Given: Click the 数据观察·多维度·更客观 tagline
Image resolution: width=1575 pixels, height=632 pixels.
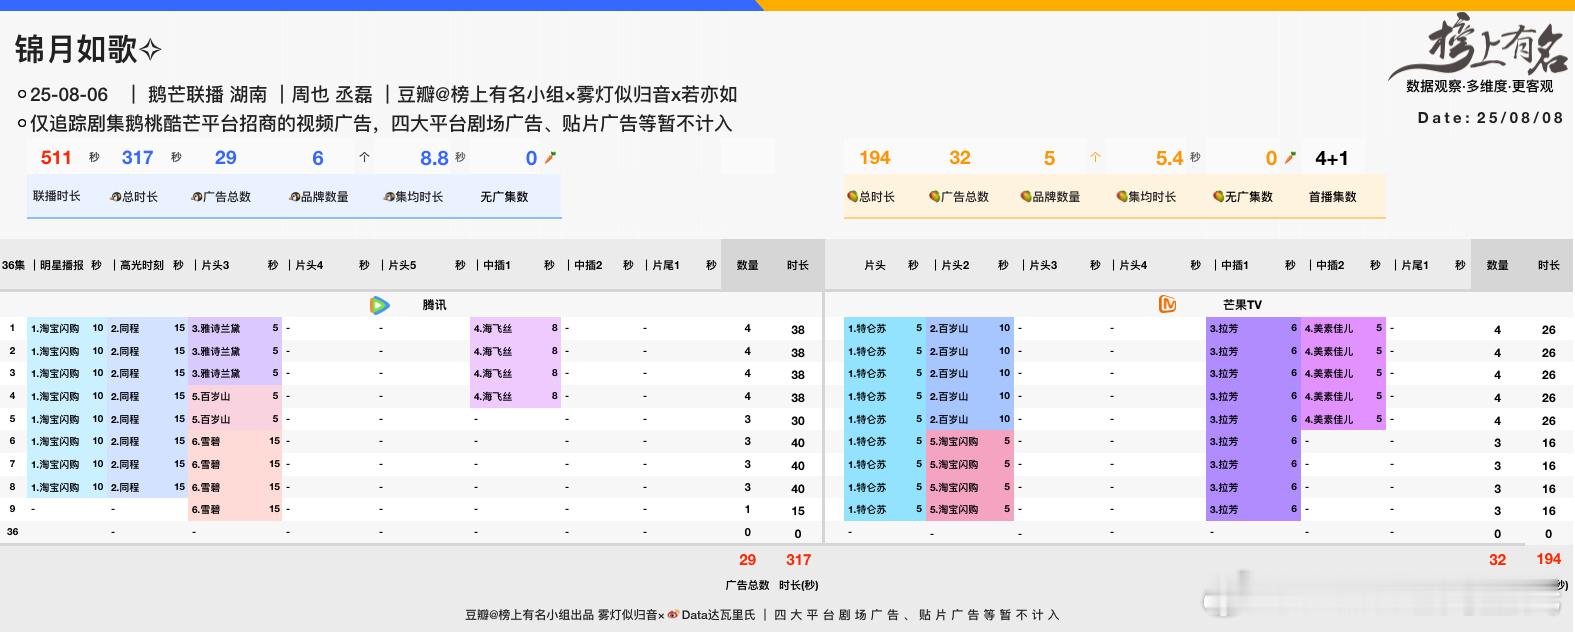Looking at the screenshot, I should 1480,86.
